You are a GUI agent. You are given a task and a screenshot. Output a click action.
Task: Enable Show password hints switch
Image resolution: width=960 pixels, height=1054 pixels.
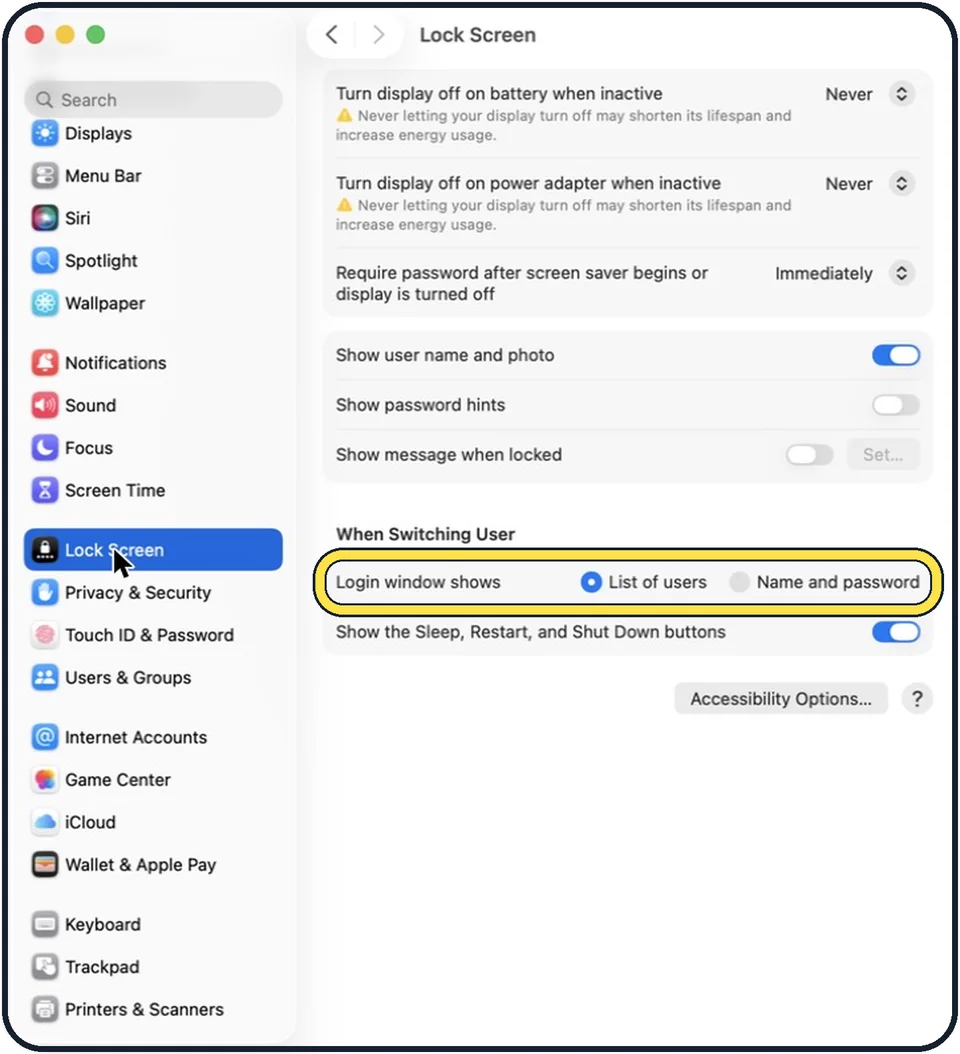pyautogui.click(x=896, y=405)
